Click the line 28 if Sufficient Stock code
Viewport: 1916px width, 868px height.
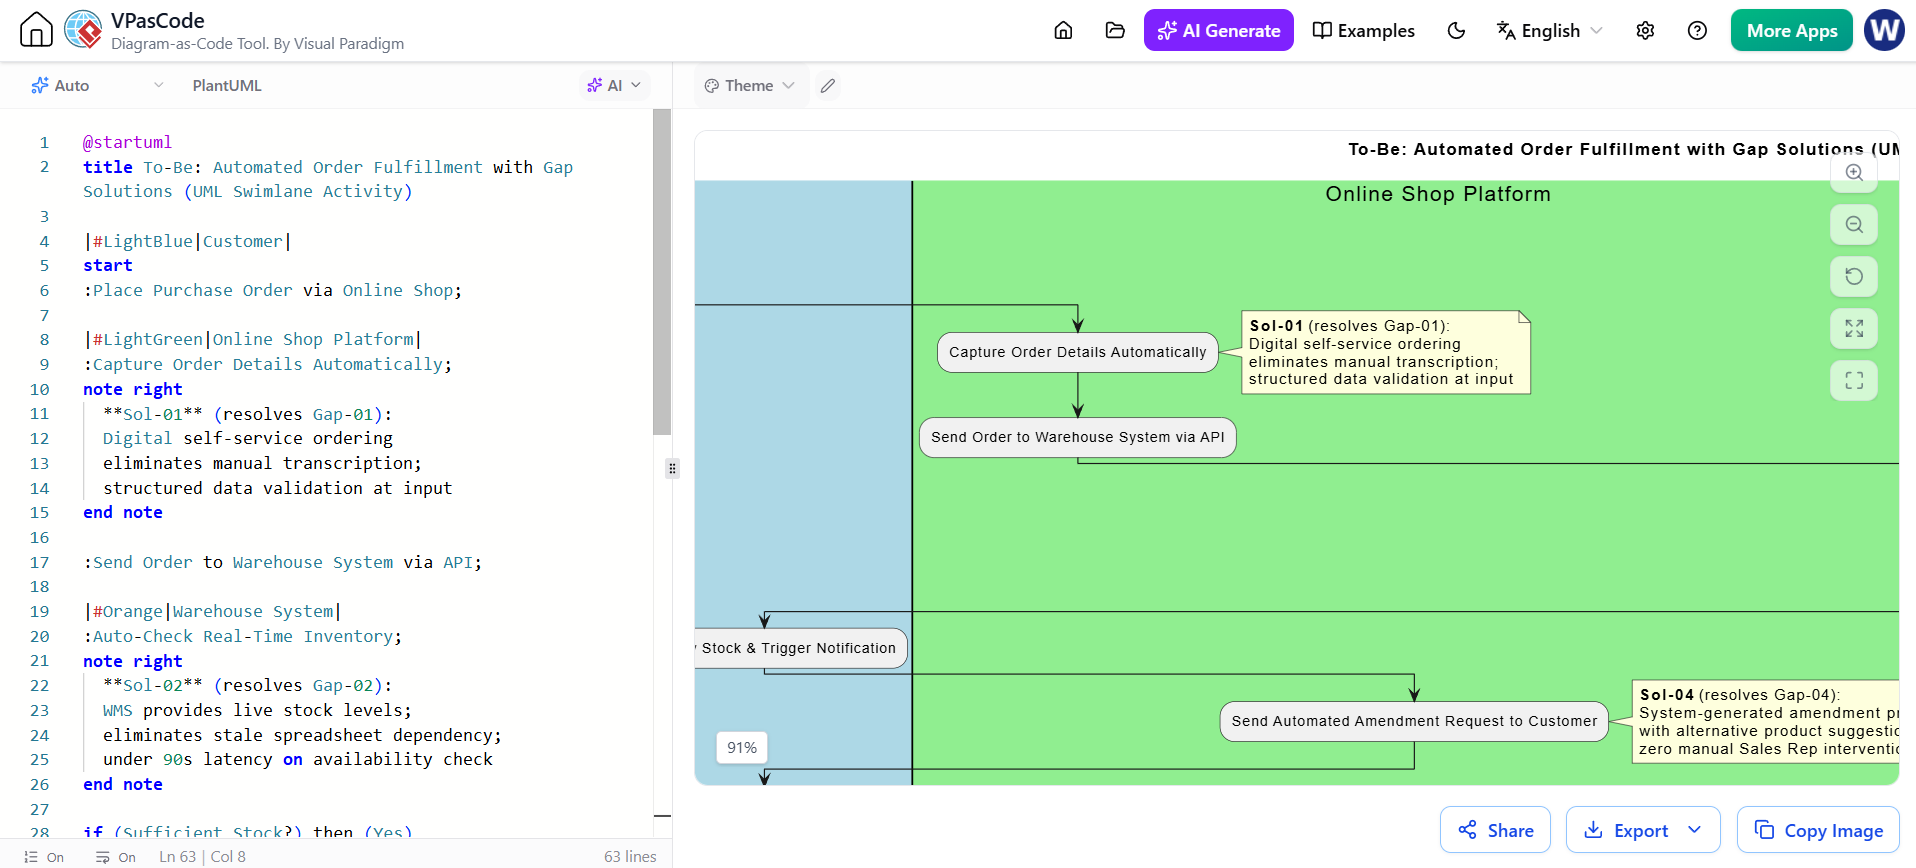[x=248, y=832]
